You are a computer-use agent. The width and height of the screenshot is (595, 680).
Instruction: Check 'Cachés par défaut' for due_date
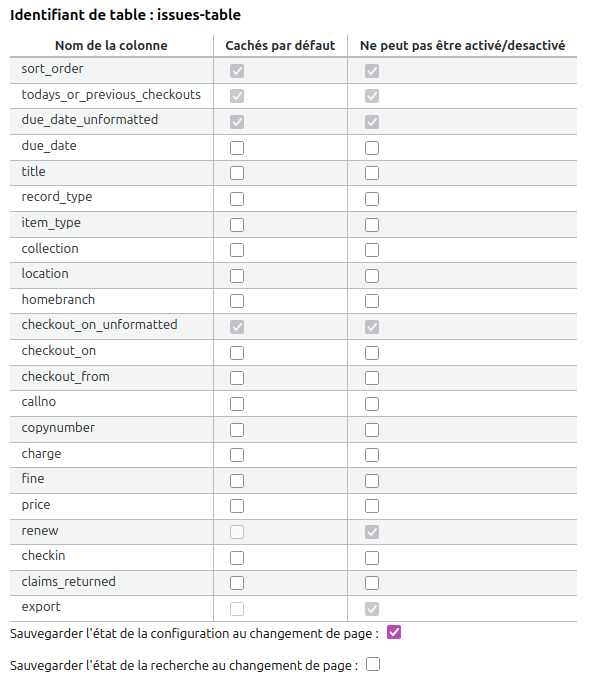237,148
